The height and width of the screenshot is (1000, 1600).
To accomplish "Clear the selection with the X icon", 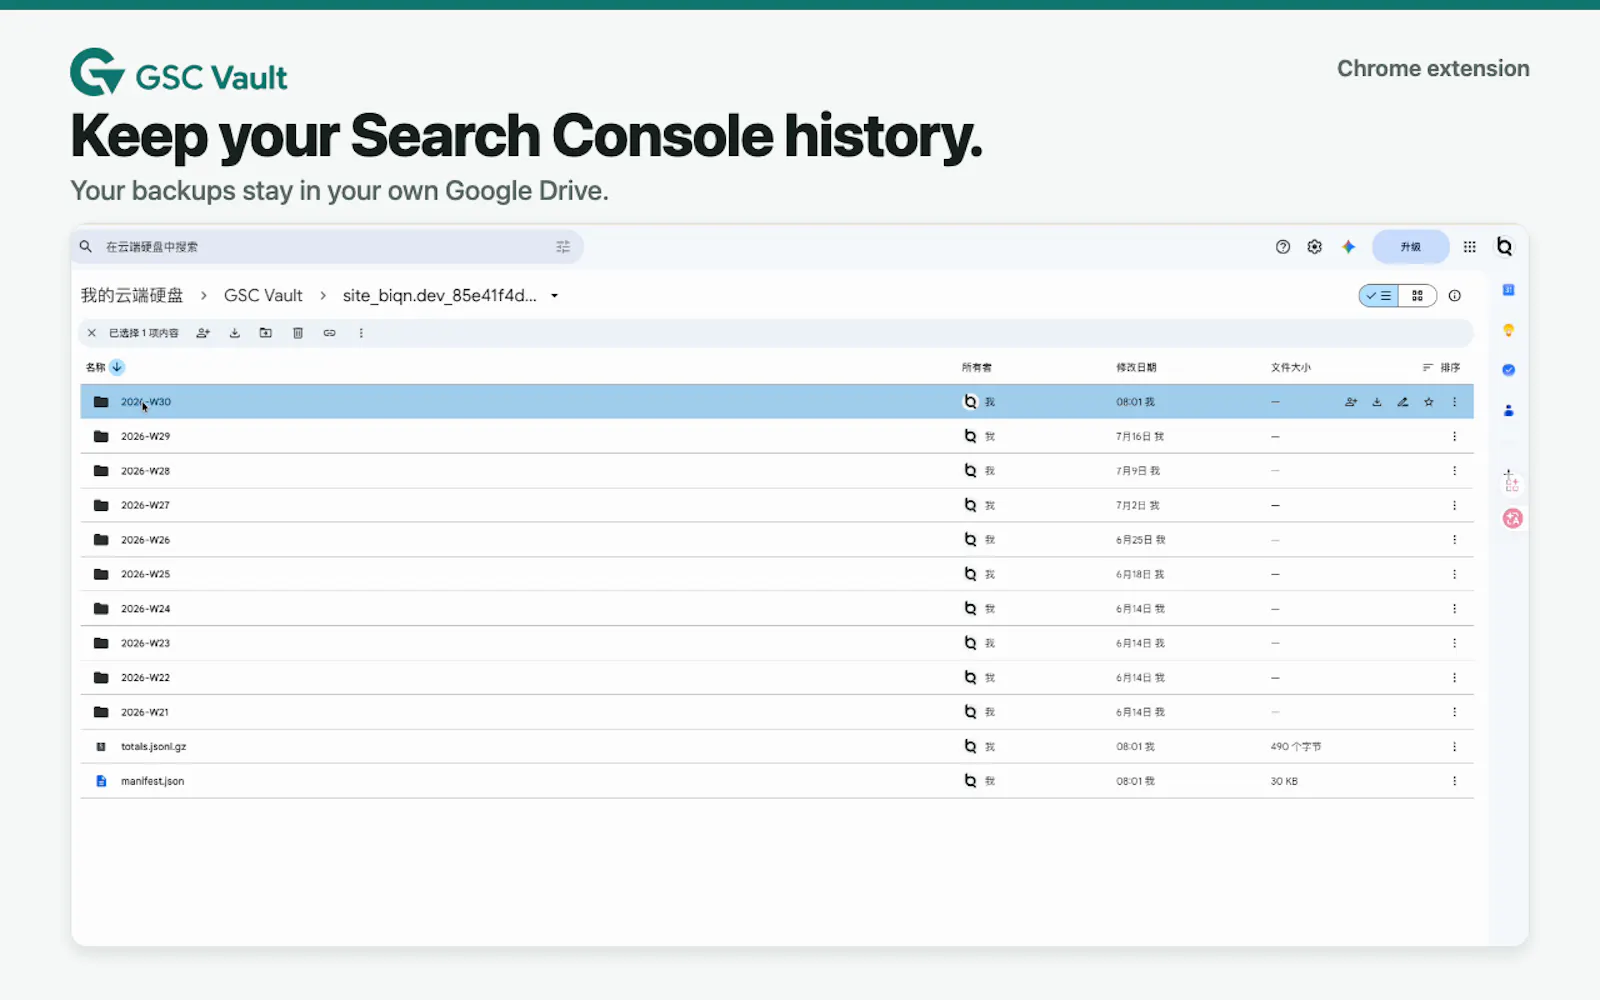I will click(91, 333).
